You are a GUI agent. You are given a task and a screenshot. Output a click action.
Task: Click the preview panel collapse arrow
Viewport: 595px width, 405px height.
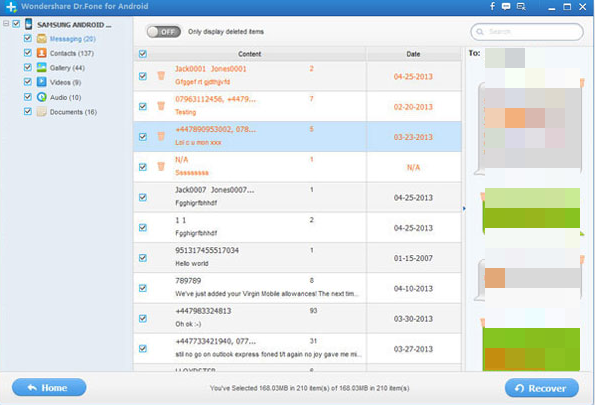click(464, 208)
